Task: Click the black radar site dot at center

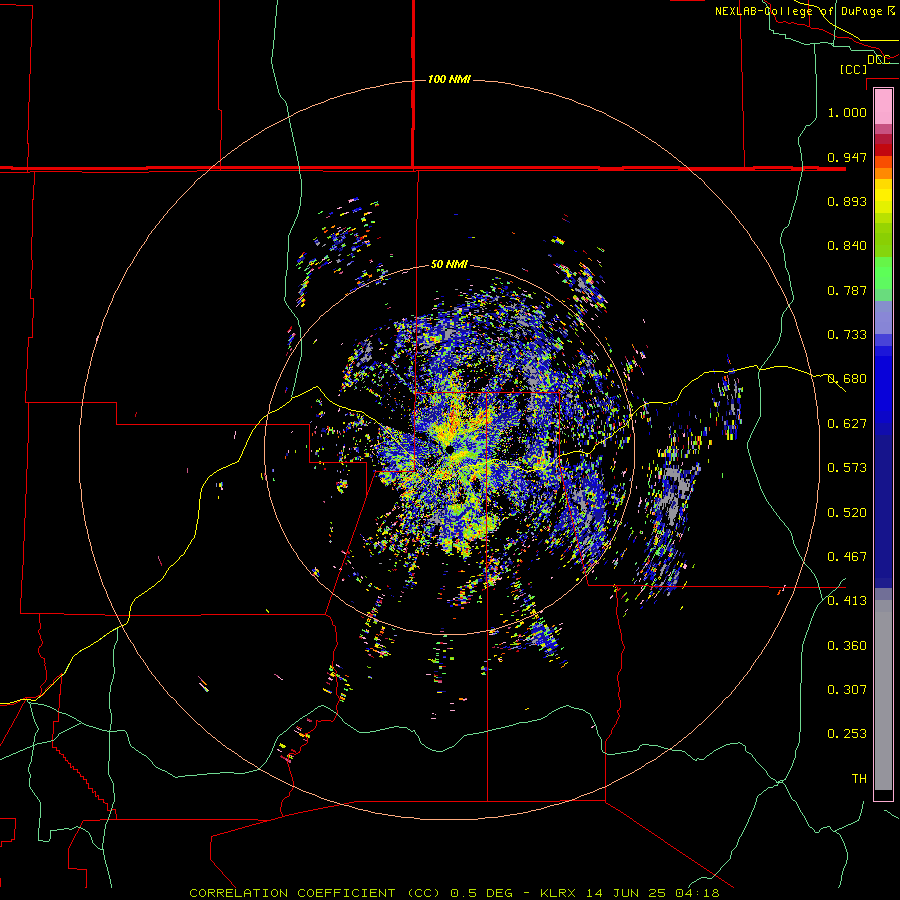Action: (x=449, y=449)
